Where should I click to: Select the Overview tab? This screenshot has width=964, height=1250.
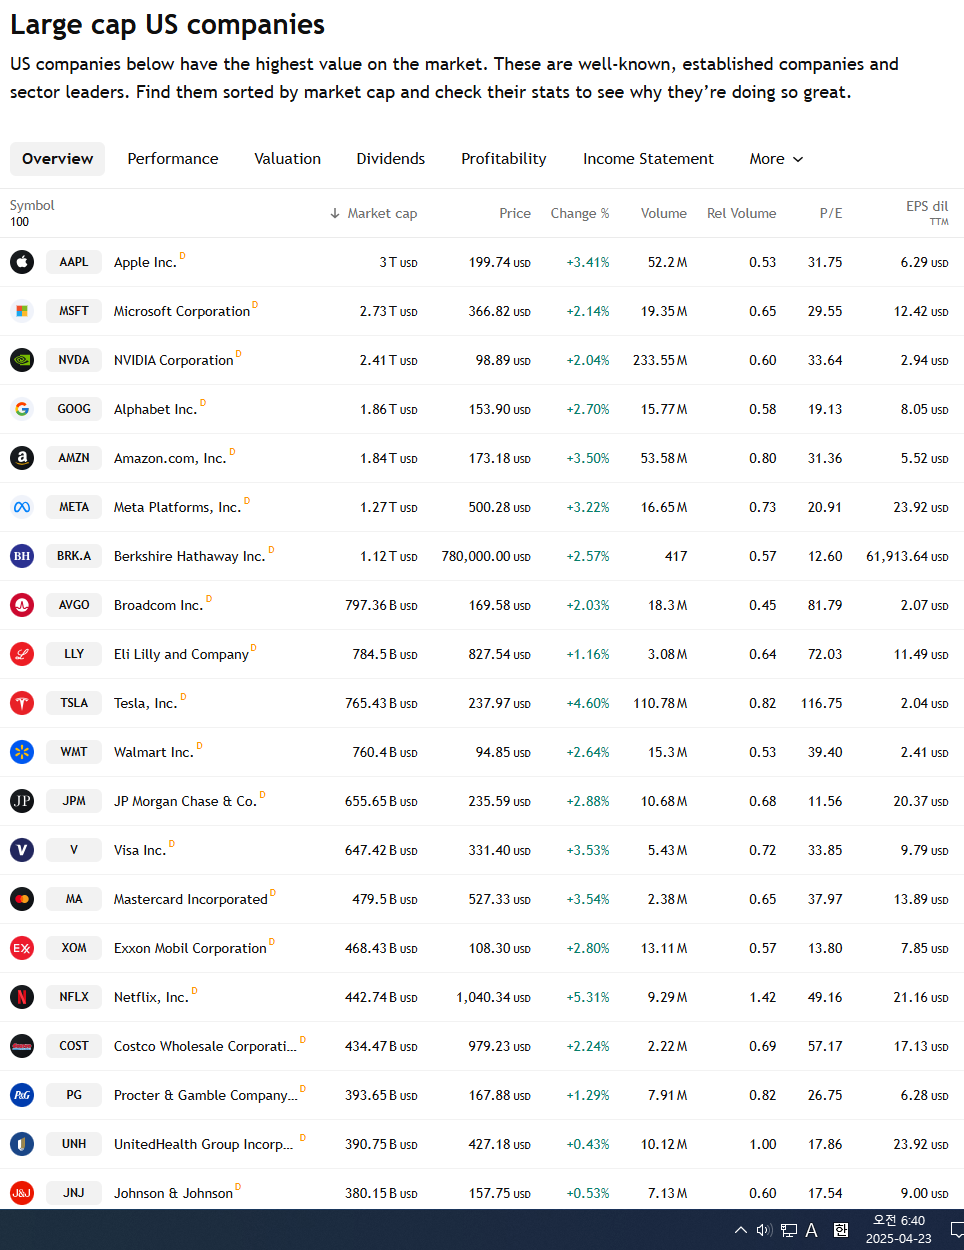pyautogui.click(x=57, y=159)
